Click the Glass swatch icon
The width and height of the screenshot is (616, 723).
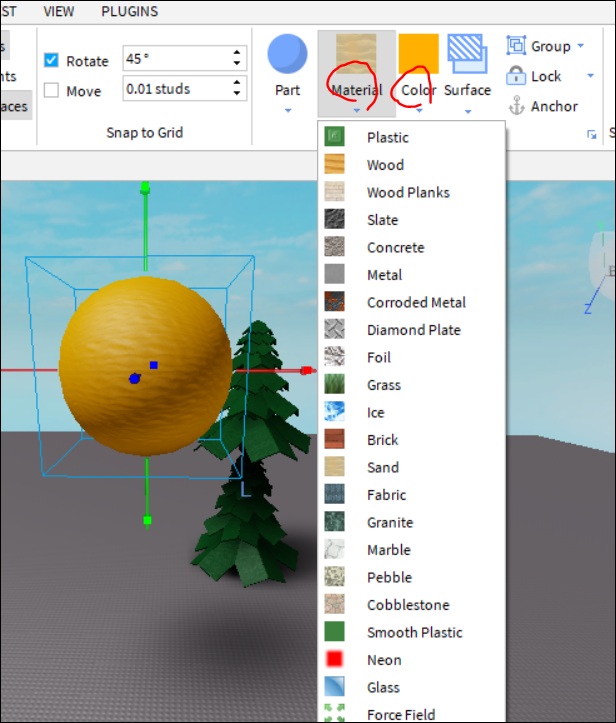click(334, 687)
